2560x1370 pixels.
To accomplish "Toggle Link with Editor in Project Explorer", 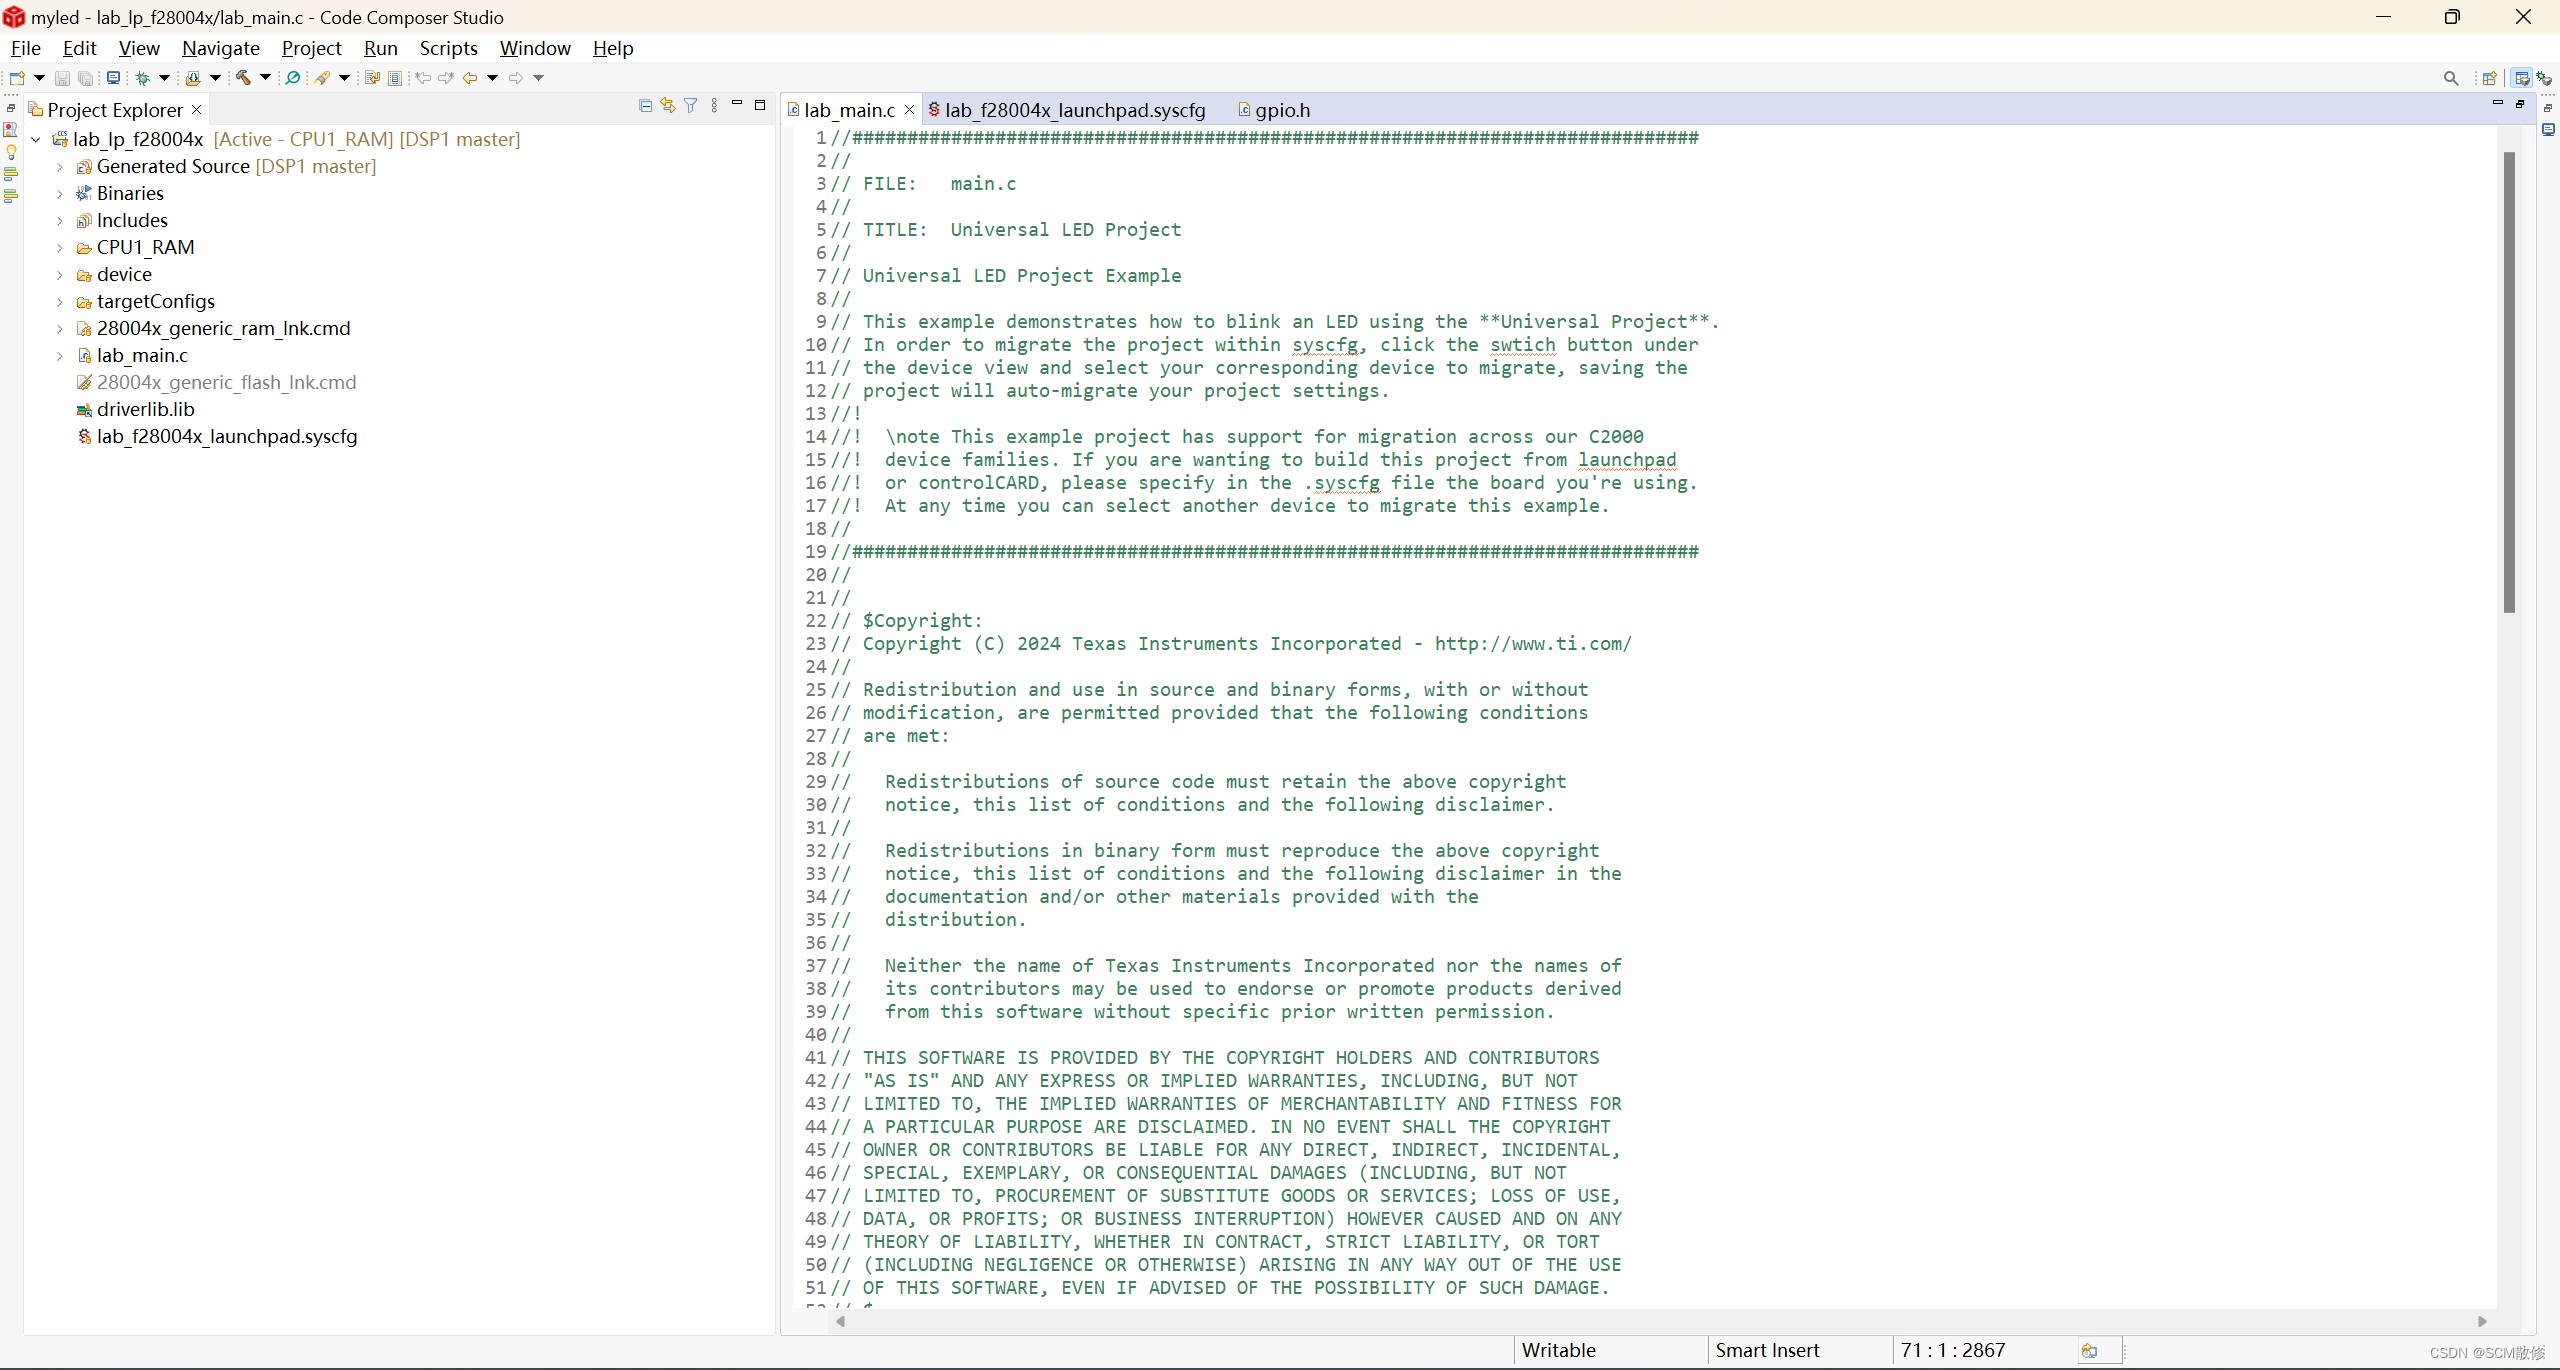I will [668, 105].
